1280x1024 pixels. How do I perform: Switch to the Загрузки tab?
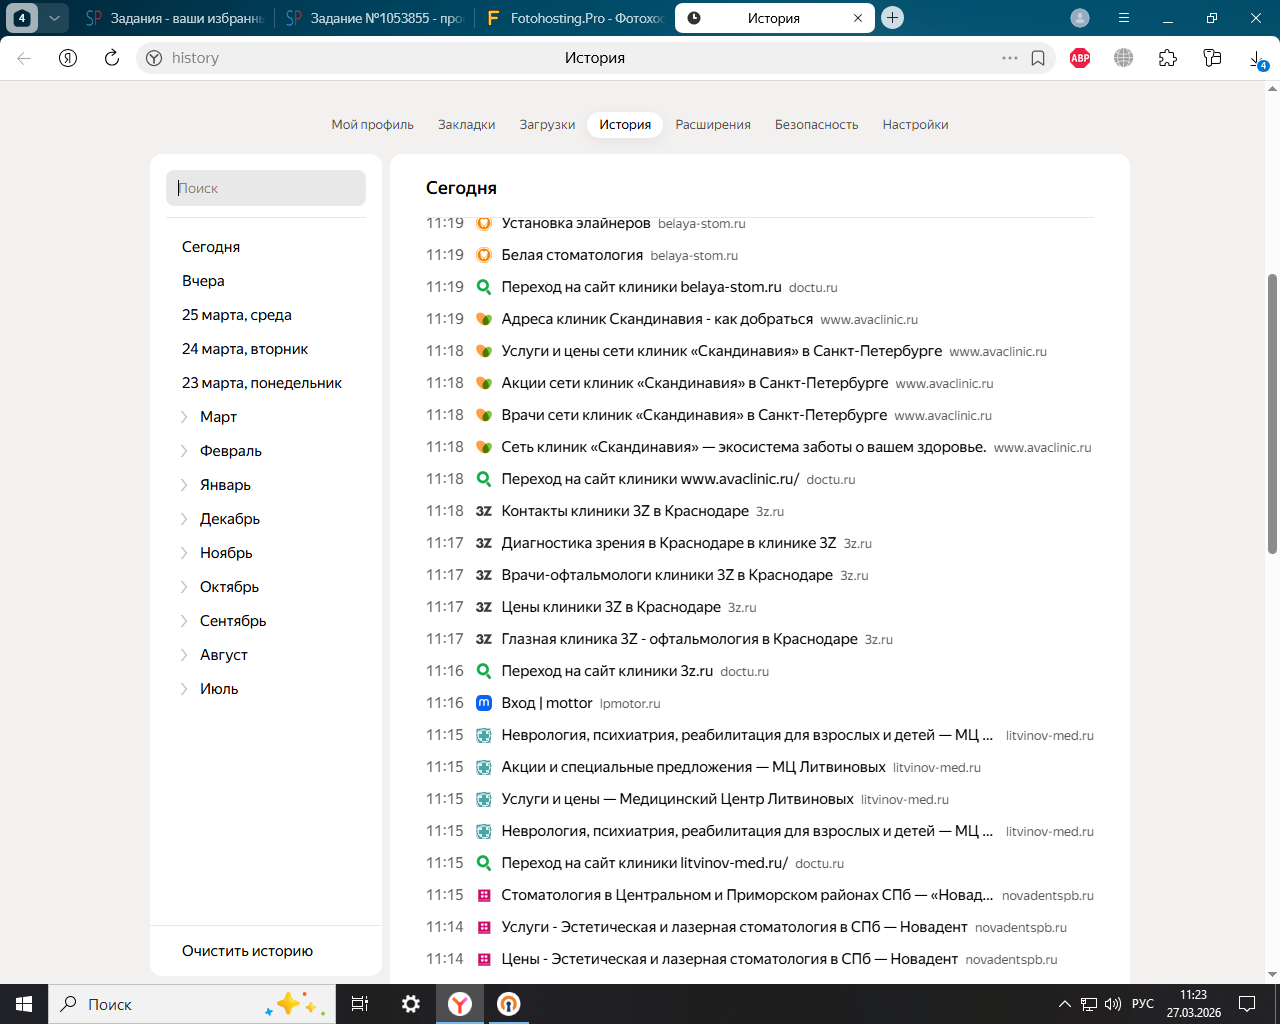pyautogui.click(x=547, y=125)
